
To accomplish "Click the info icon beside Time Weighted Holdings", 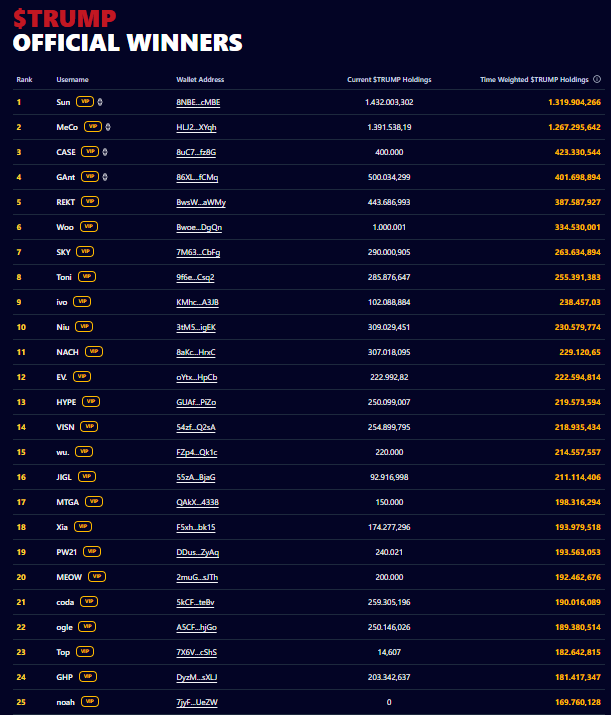I will (597, 79).
